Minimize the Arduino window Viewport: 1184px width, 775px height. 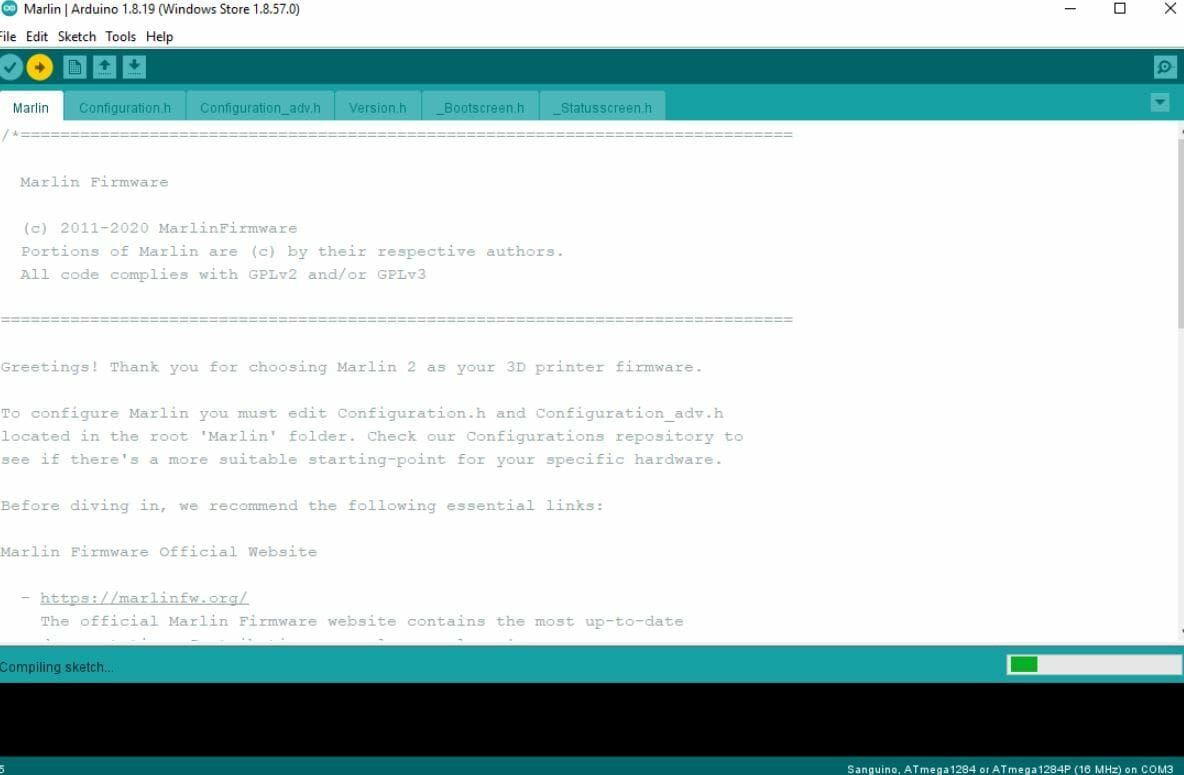click(x=1070, y=8)
